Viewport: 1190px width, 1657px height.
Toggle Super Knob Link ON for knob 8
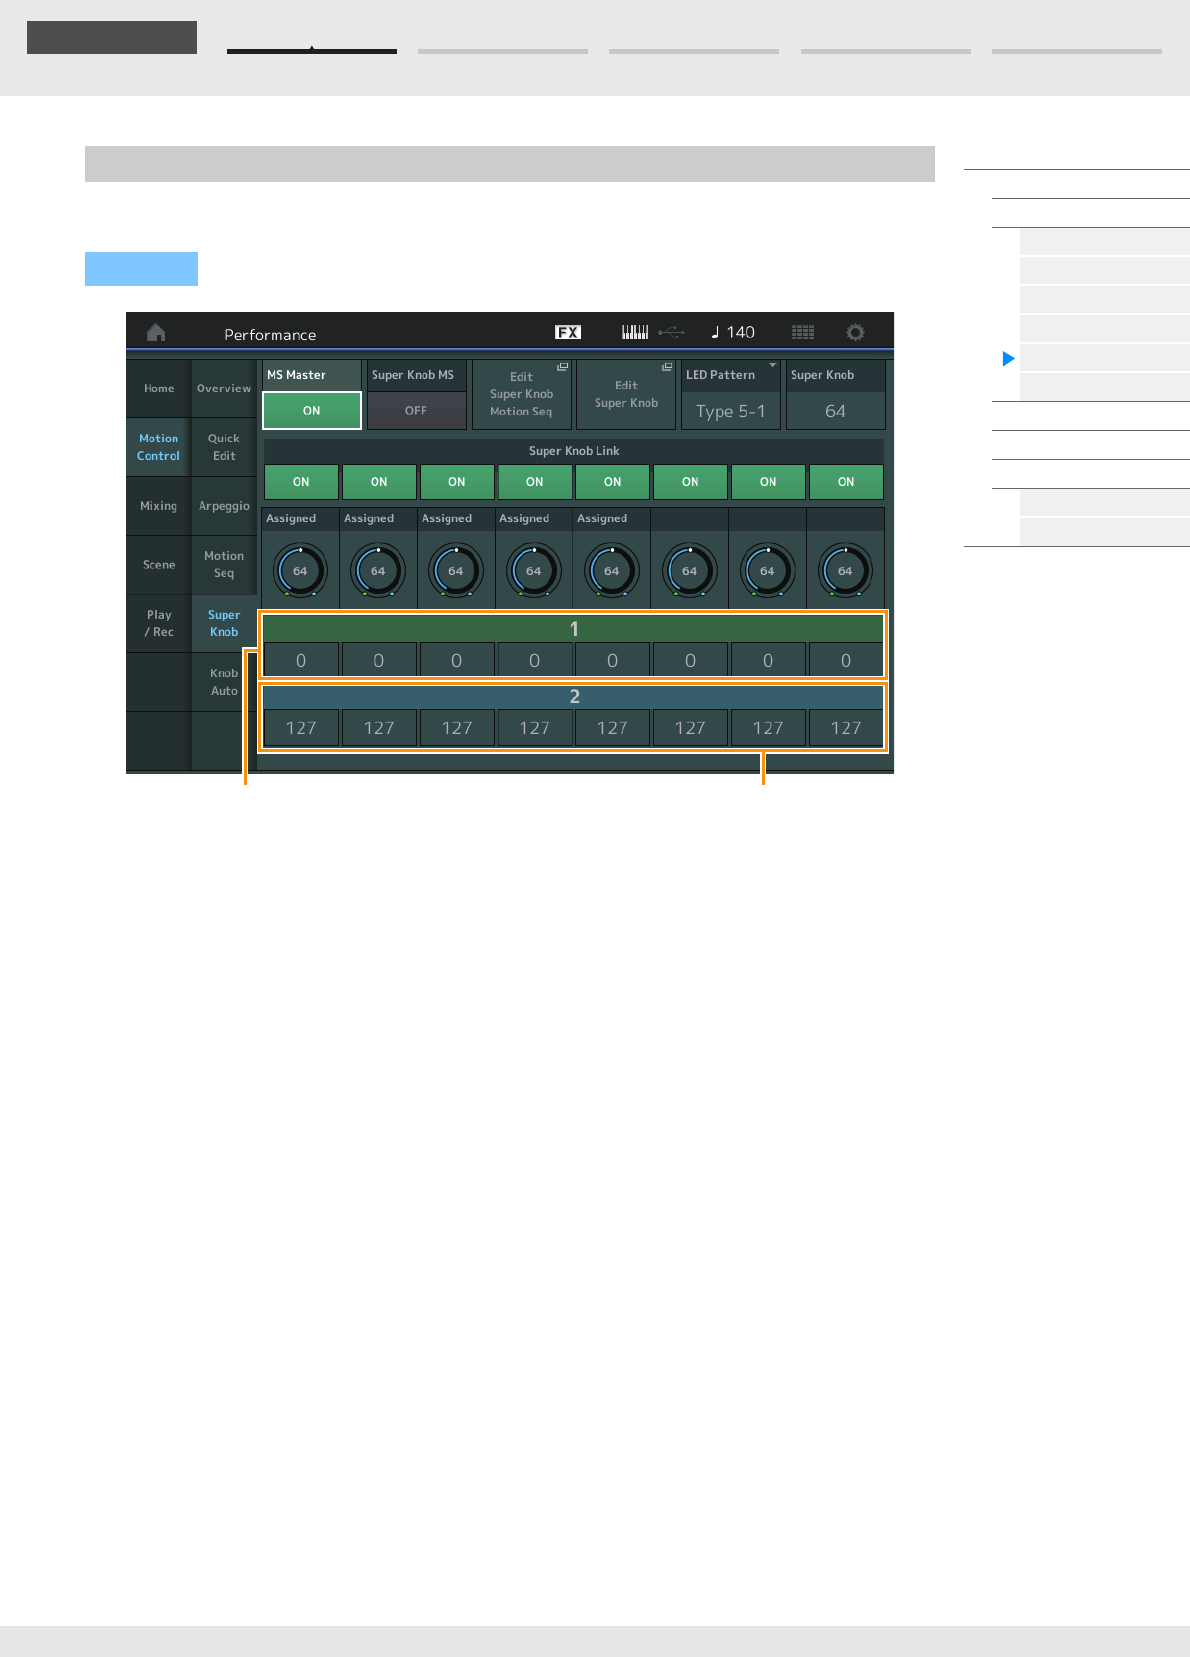[846, 482]
